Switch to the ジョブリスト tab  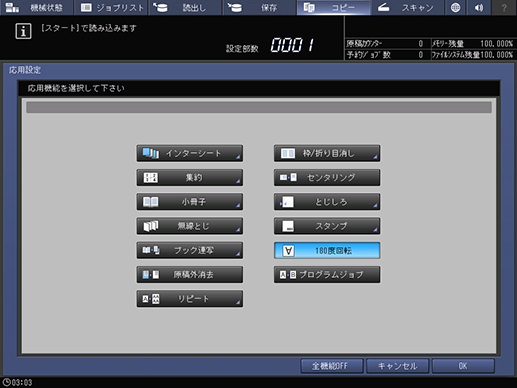111,7
